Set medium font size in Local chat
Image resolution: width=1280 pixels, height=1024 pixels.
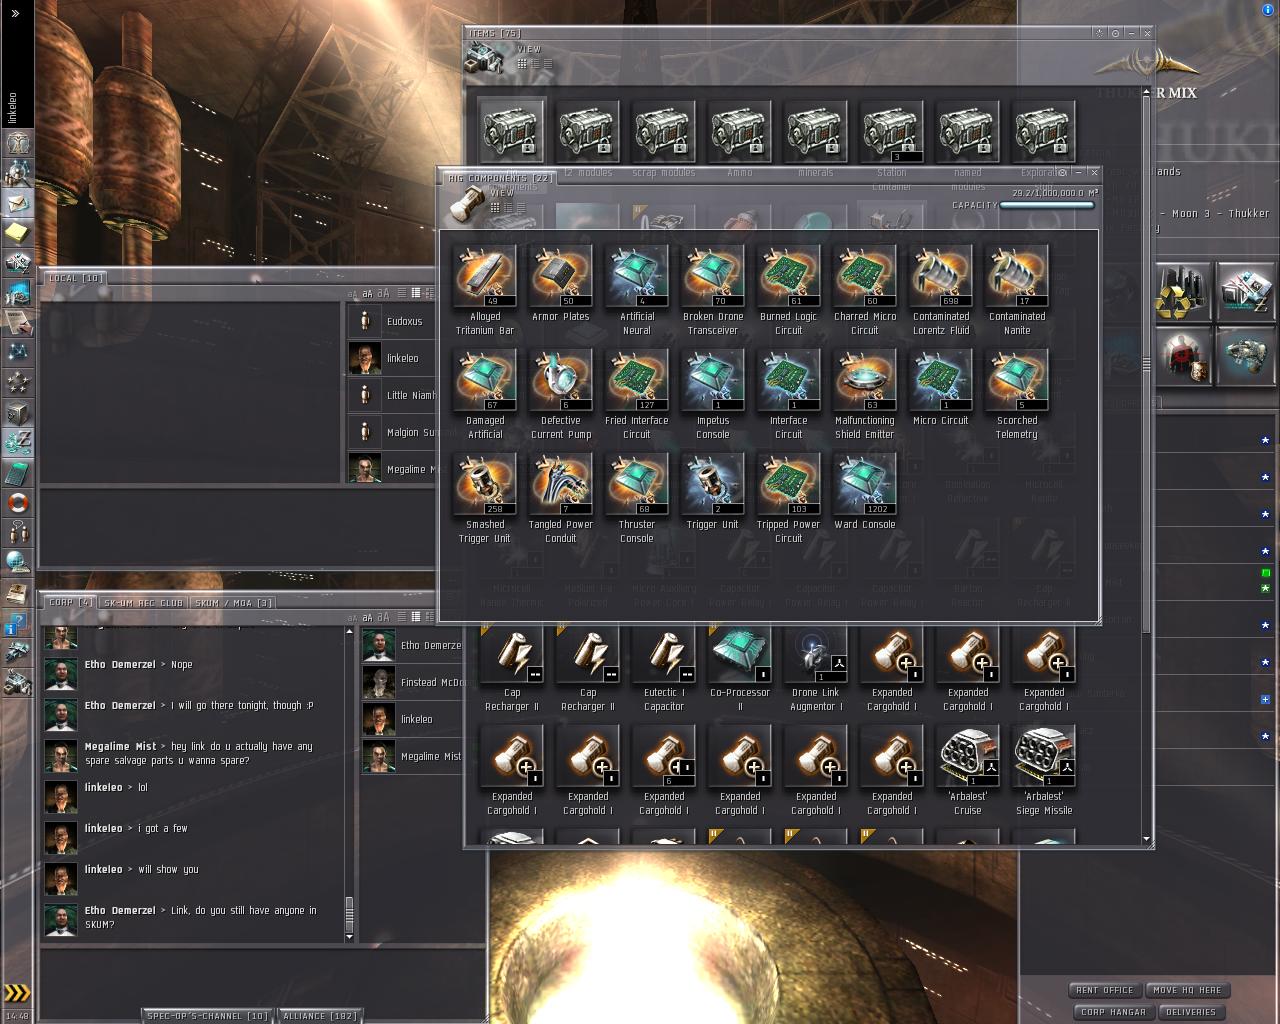pos(368,294)
